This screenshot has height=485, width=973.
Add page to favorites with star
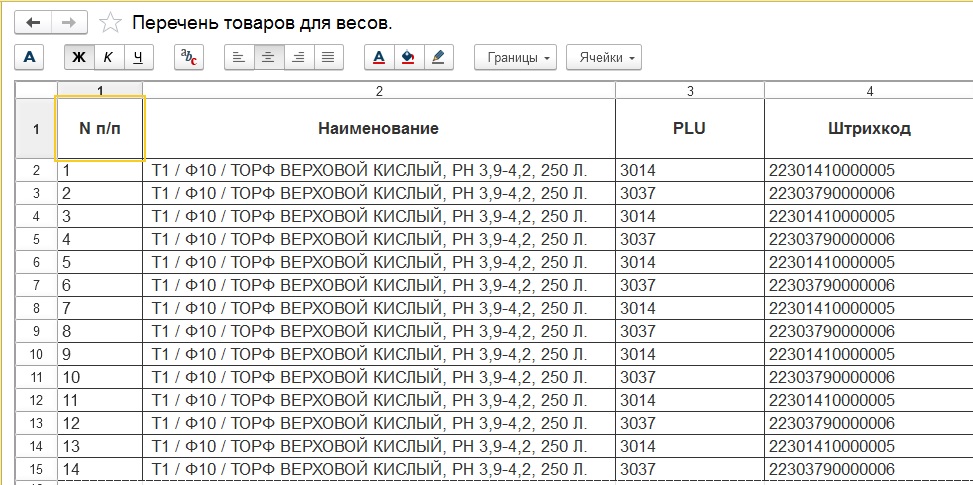112,22
